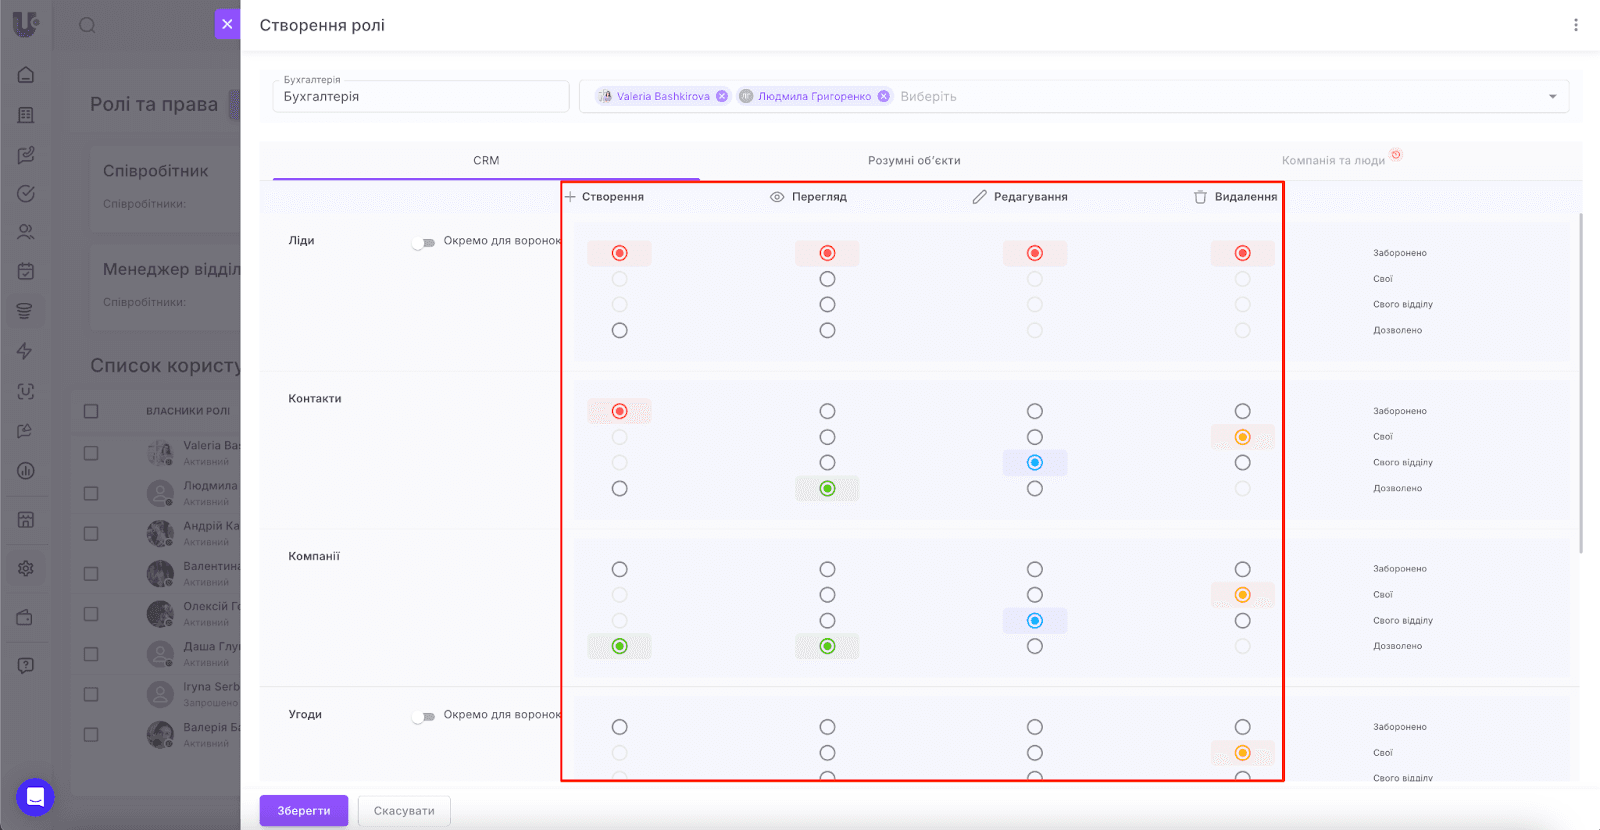Toggle 'Окремо для воронок' for Ліди
This screenshot has height=830, width=1600.
click(x=424, y=242)
